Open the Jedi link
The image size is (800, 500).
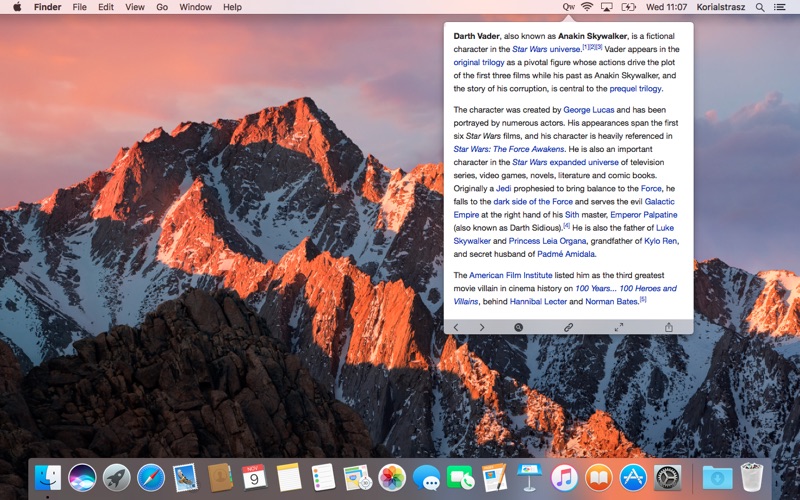pyautogui.click(x=504, y=188)
